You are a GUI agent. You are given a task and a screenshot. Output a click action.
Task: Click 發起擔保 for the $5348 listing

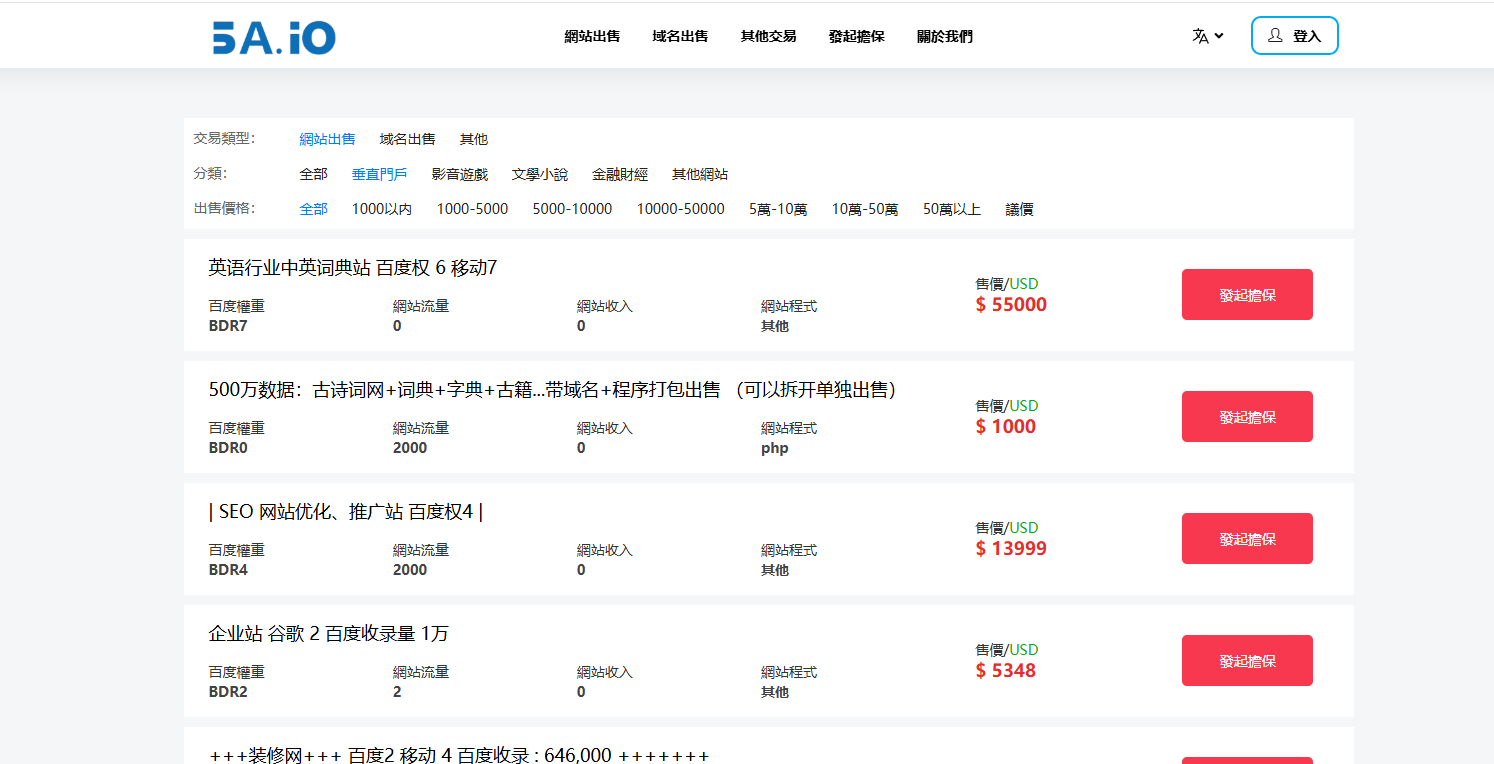point(1247,660)
